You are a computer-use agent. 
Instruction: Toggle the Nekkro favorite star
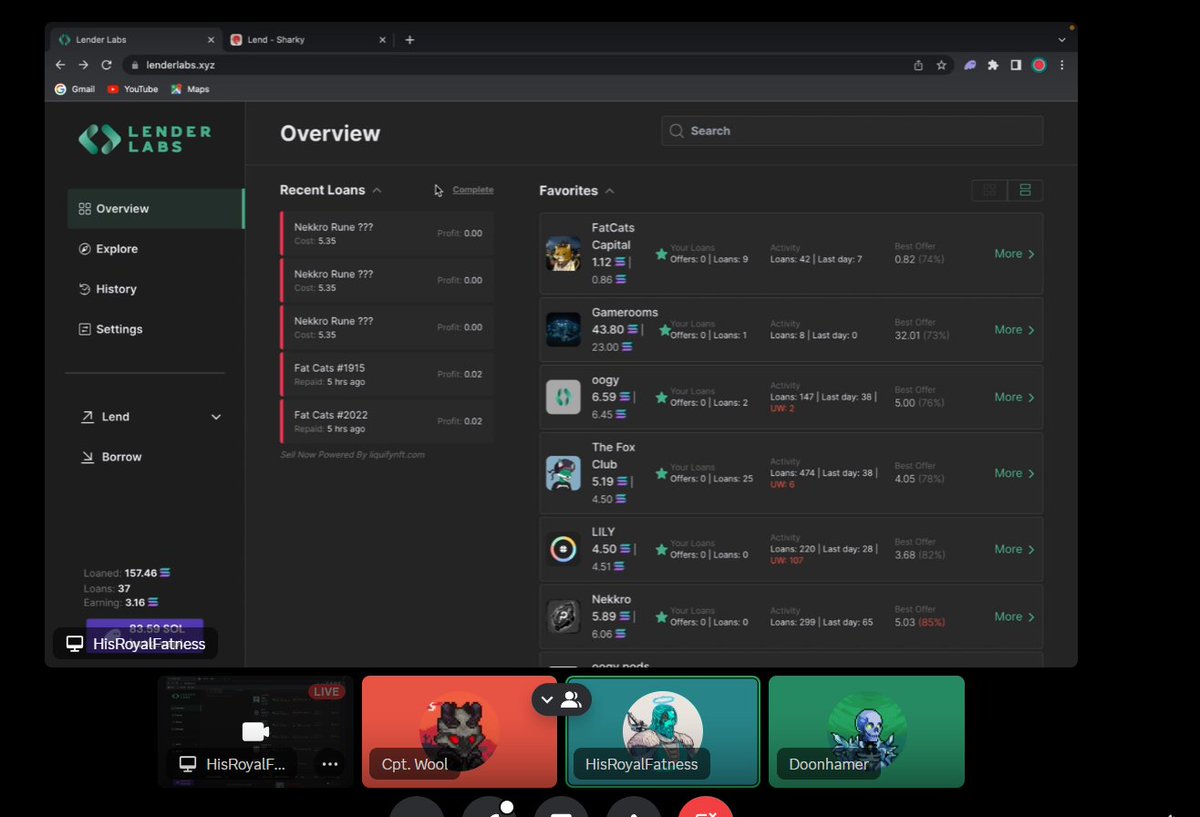[661, 616]
